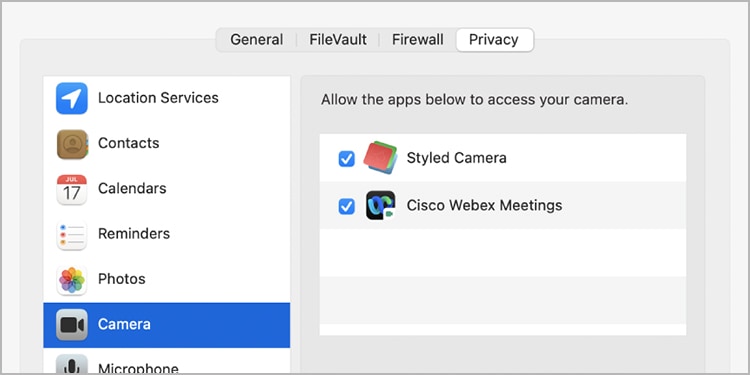The image size is (750, 375).
Task: Select the Reminders list icon
Action: 72,234
